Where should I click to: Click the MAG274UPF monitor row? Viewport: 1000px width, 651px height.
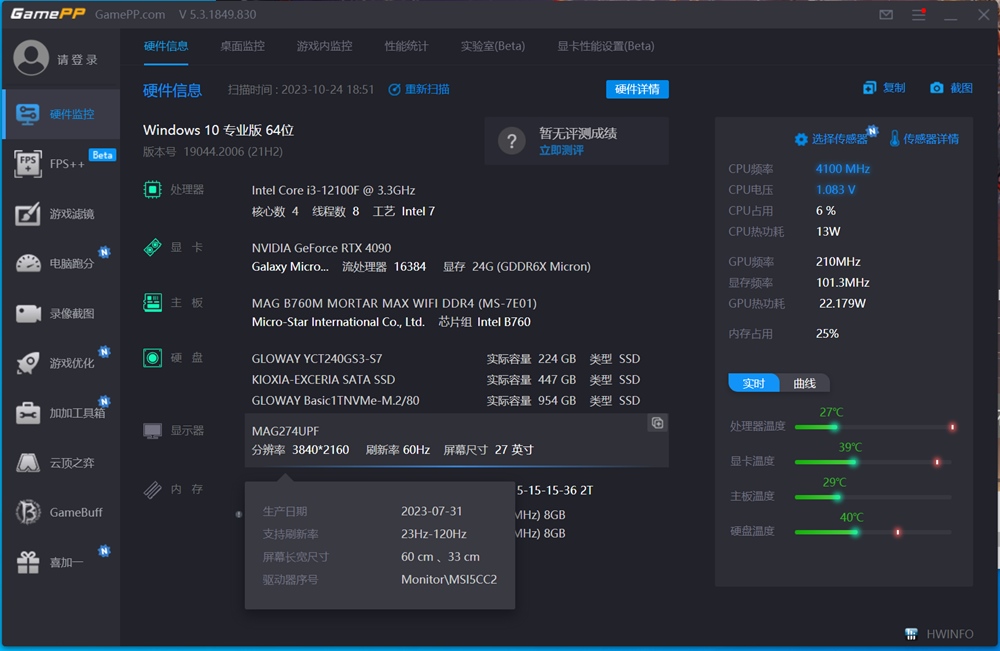click(x=457, y=440)
